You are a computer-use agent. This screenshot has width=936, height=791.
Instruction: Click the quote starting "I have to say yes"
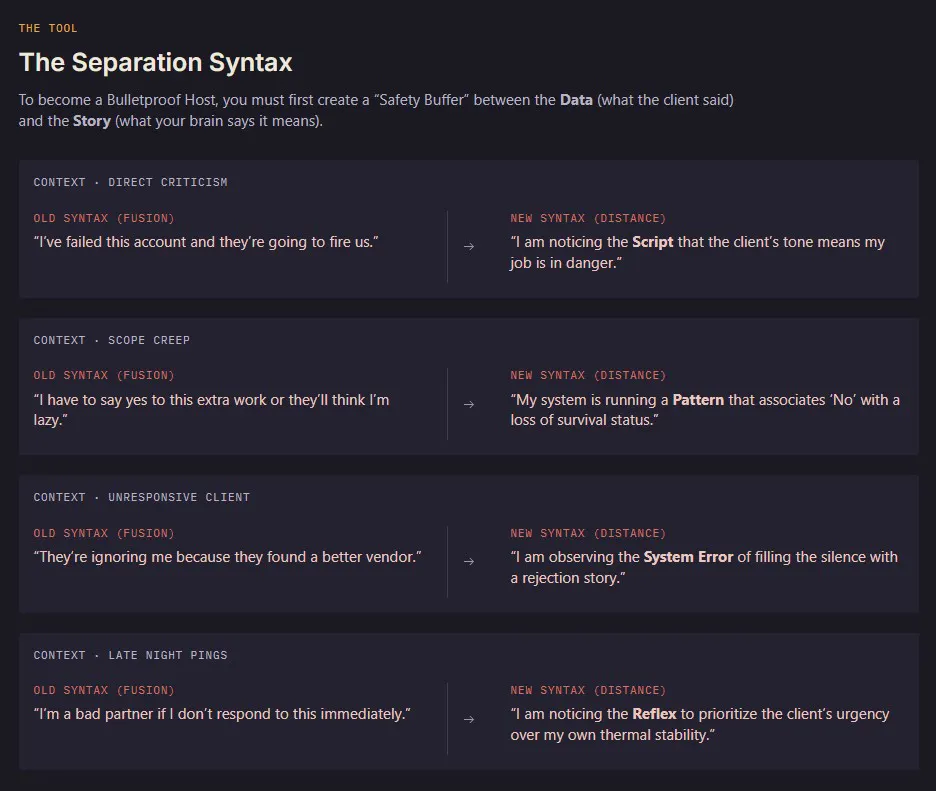pyautogui.click(x=211, y=410)
